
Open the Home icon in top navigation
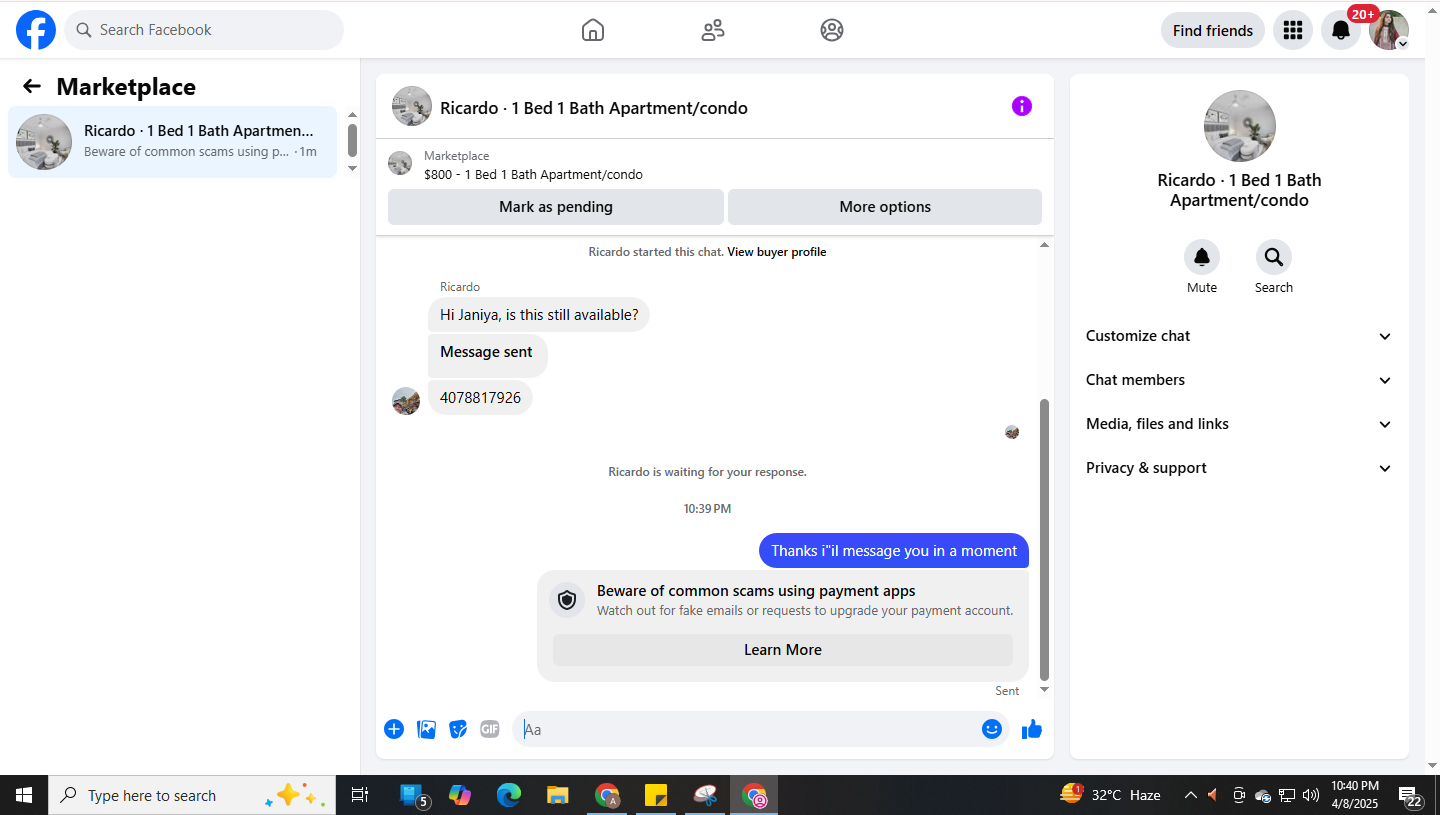point(593,30)
